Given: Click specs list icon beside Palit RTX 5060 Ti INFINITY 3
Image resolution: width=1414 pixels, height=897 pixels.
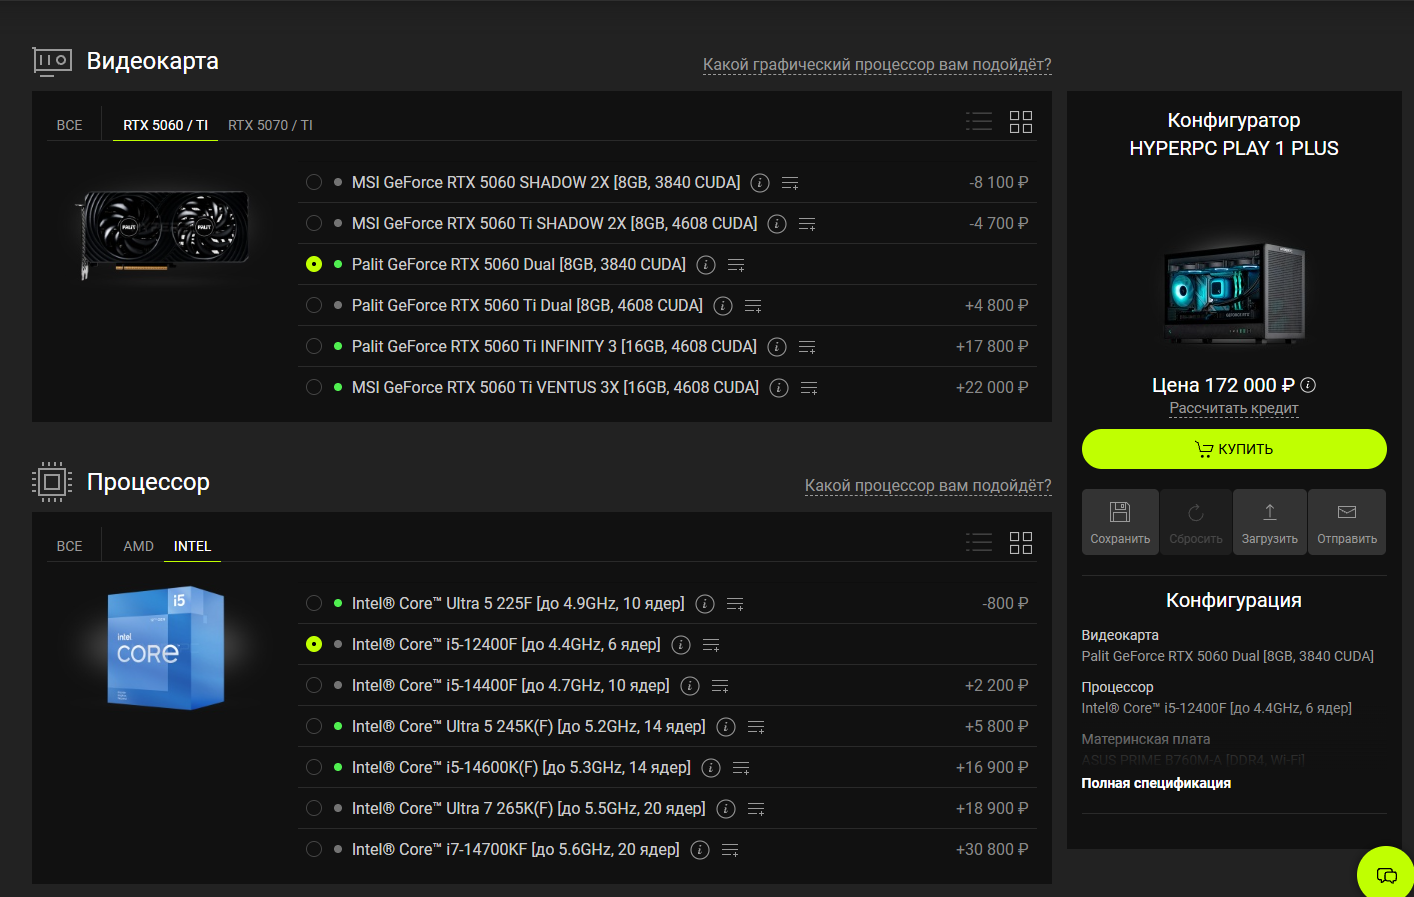Looking at the screenshot, I should pyautogui.click(x=807, y=347).
